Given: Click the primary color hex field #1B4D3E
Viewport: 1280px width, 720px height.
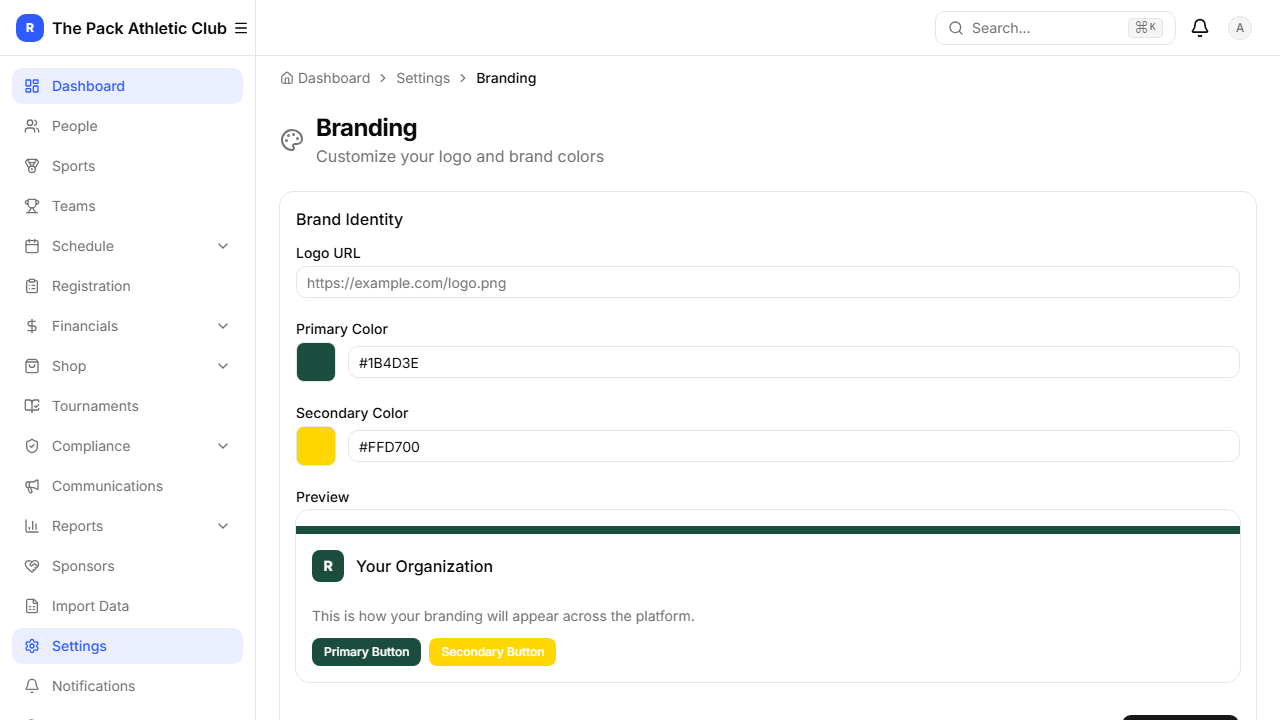Looking at the screenshot, I should (794, 362).
